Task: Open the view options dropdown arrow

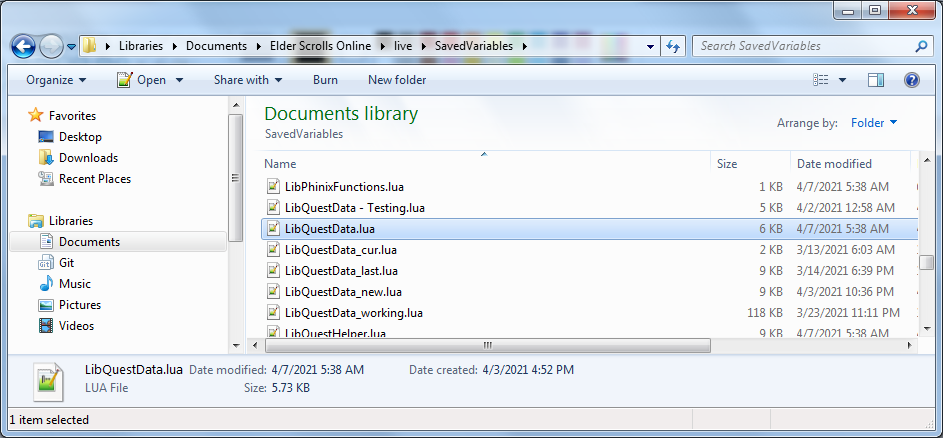Action: (842, 80)
